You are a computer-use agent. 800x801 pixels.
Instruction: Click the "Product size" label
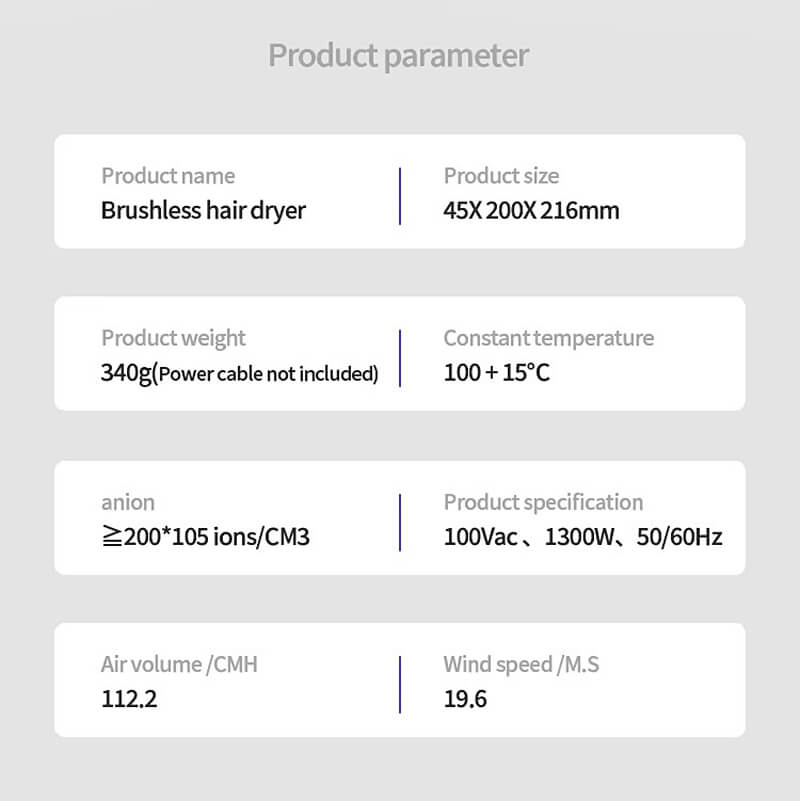[x=501, y=176]
